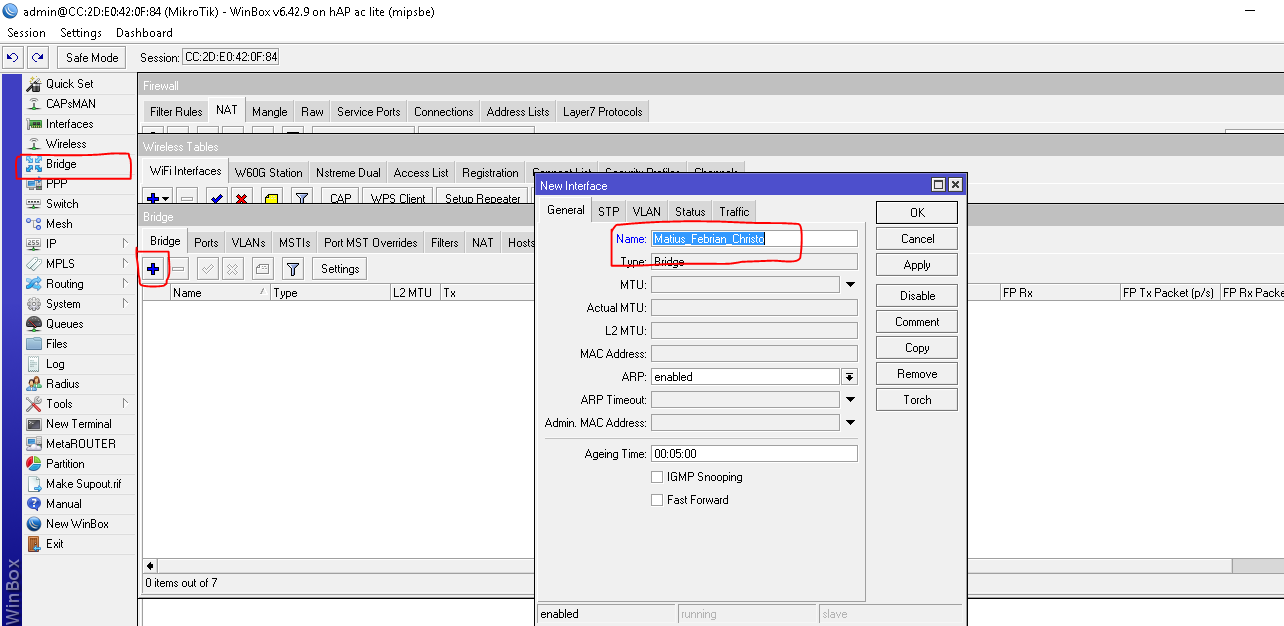The image size is (1284, 626).
Task: Open Queues in the sidebar
Action: (x=64, y=324)
